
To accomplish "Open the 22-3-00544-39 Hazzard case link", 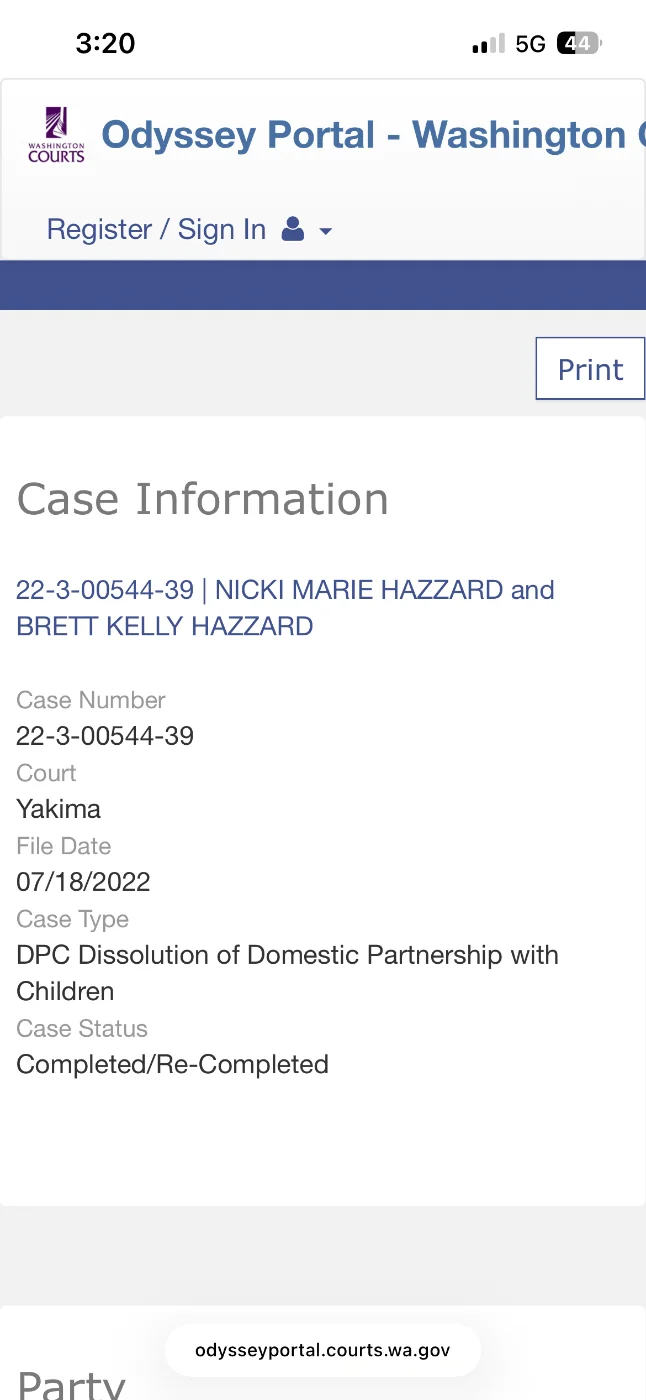I will coord(285,607).
